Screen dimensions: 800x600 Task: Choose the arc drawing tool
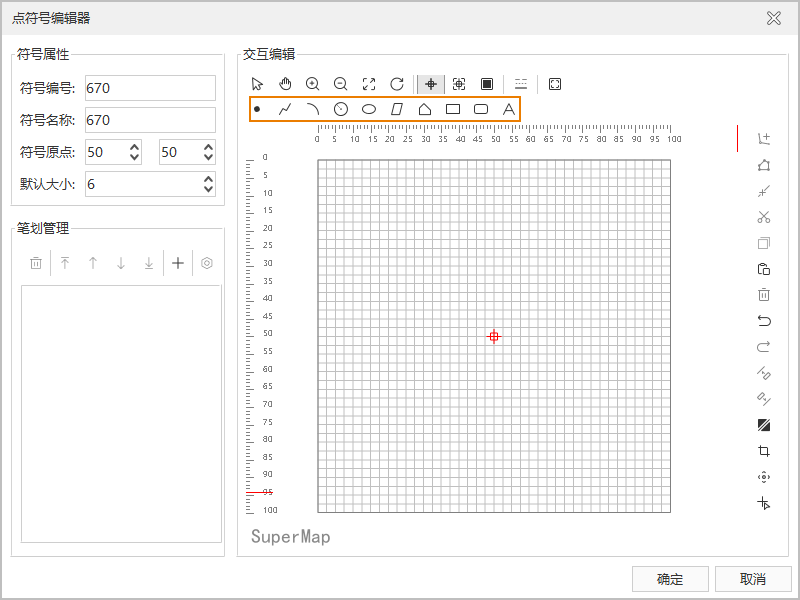pyautogui.click(x=313, y=109)
